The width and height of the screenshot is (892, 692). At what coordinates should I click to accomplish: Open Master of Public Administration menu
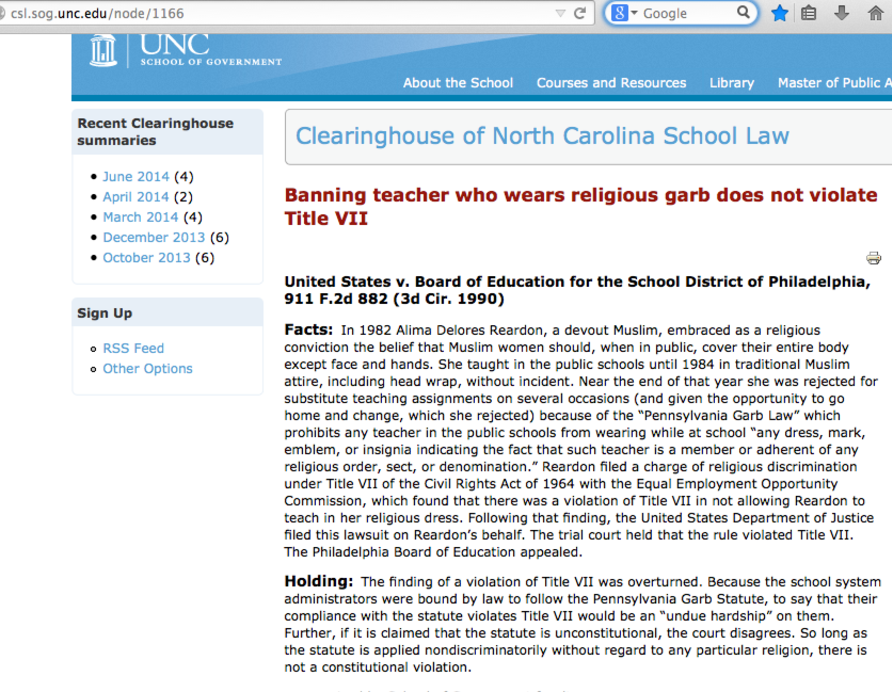click(835, 83)
